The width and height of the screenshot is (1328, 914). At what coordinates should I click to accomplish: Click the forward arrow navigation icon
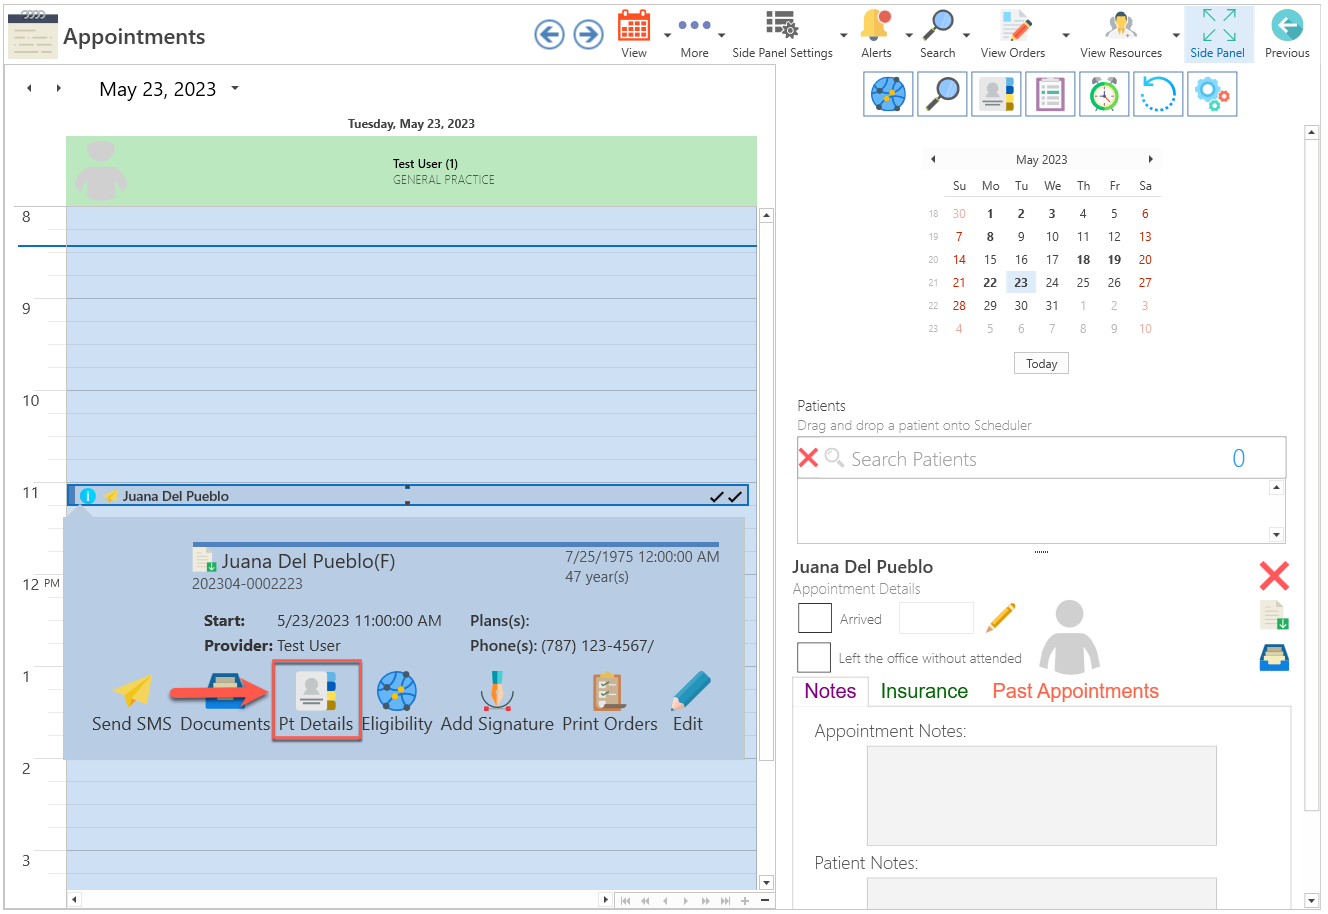pos(589,35)
